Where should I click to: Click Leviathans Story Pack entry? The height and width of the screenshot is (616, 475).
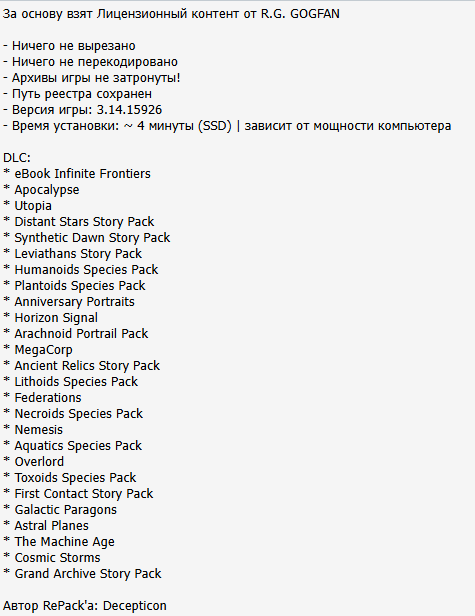[x=78, y=254]
